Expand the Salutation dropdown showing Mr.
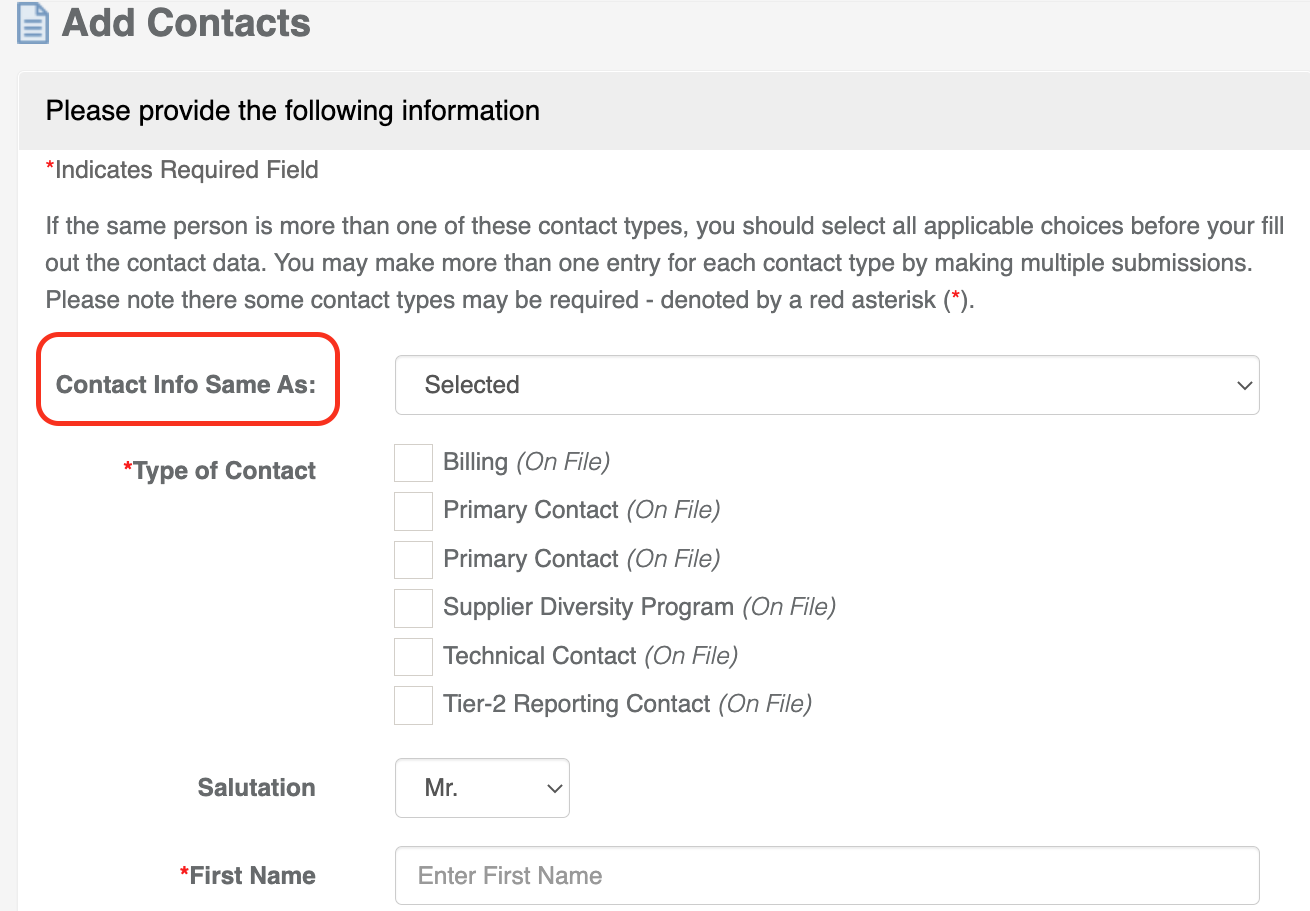The height and width of the screenshot is (911, 1310). click(x=482, y=788)
